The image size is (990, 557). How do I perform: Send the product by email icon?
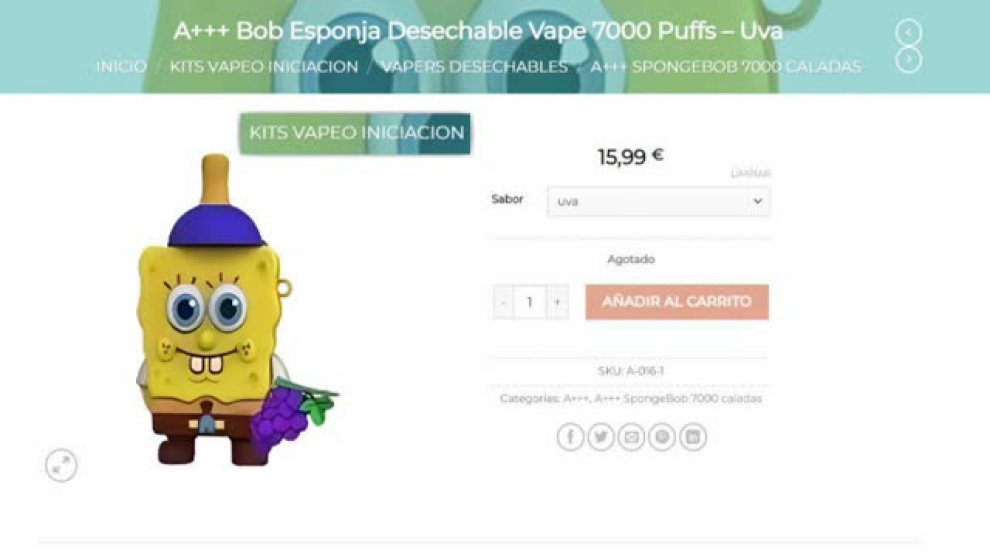pos(631,436)
